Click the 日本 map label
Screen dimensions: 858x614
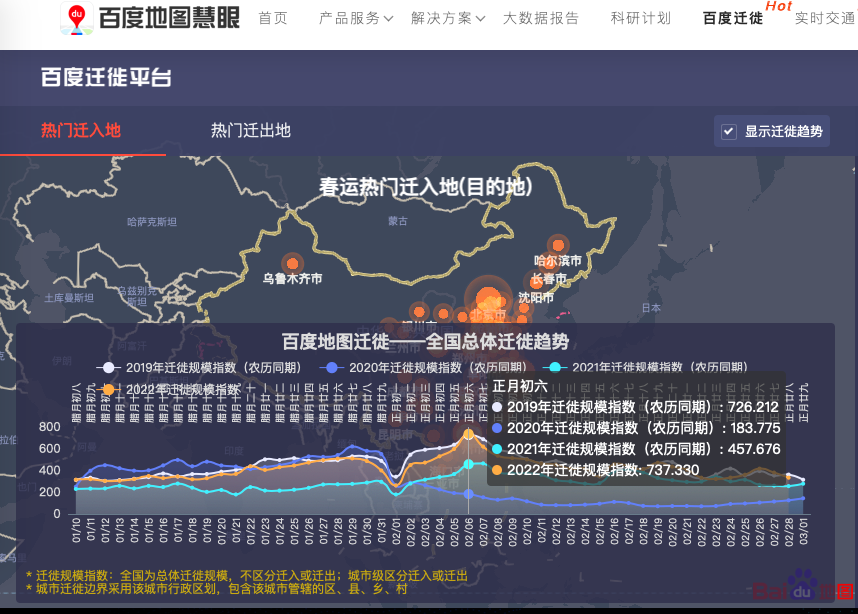point(651,308)
